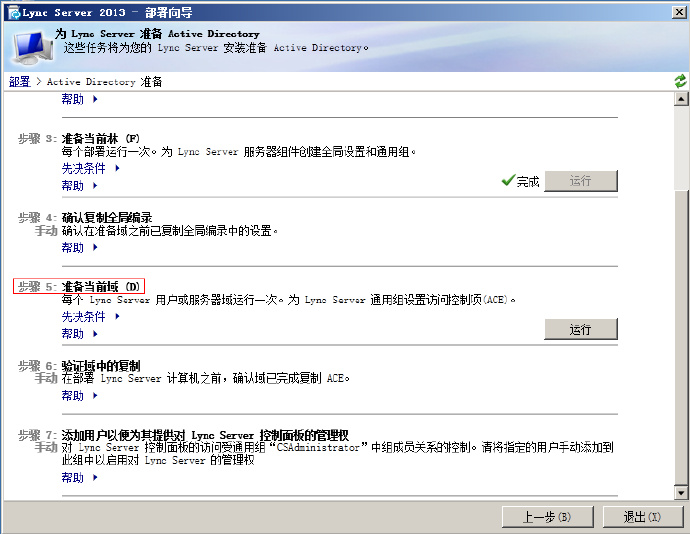This screenshot has width=690, height=534.
Task: Click 手动 label under step 7
Action: point(46,447)
